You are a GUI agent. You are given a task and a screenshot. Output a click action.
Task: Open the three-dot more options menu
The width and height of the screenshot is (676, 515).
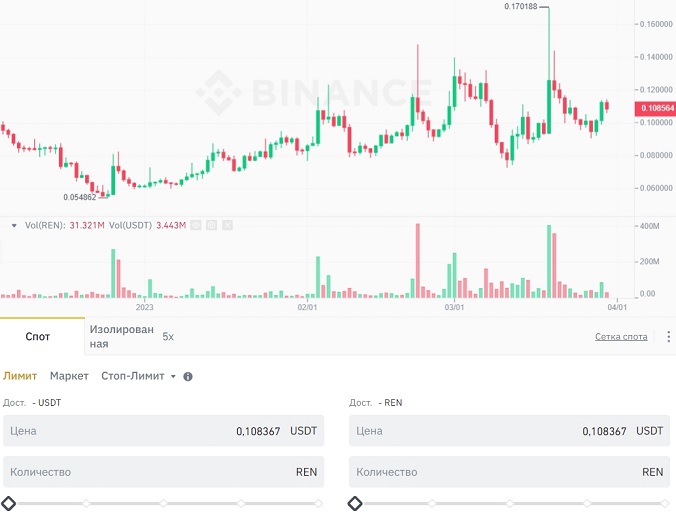[668, 337]
